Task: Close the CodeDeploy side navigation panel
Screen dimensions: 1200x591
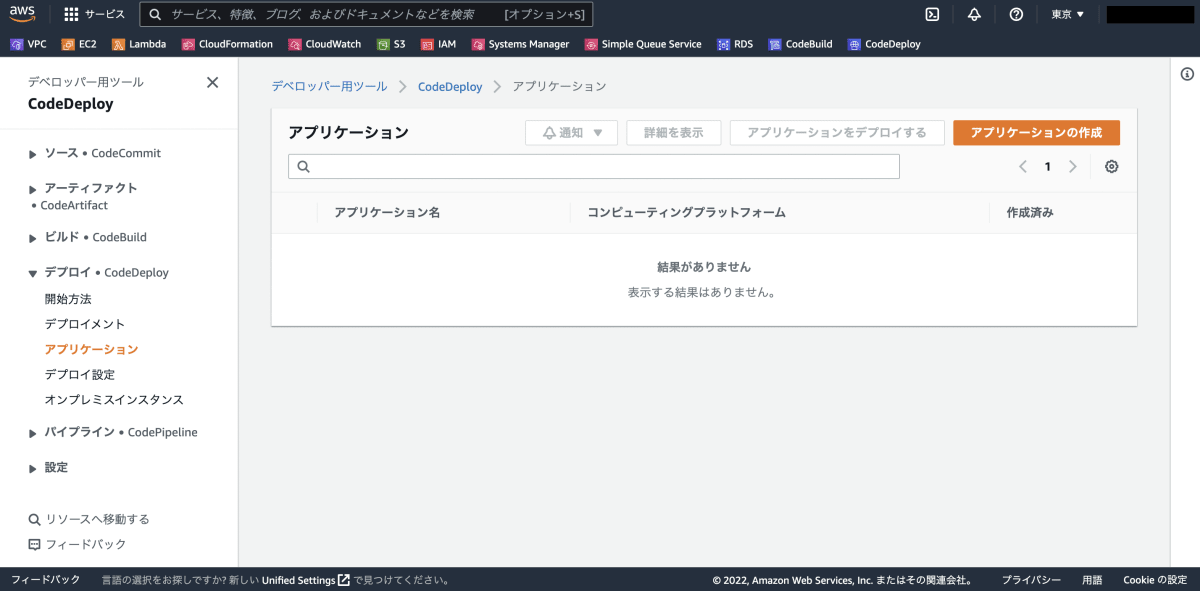Action: click(212, 83)
